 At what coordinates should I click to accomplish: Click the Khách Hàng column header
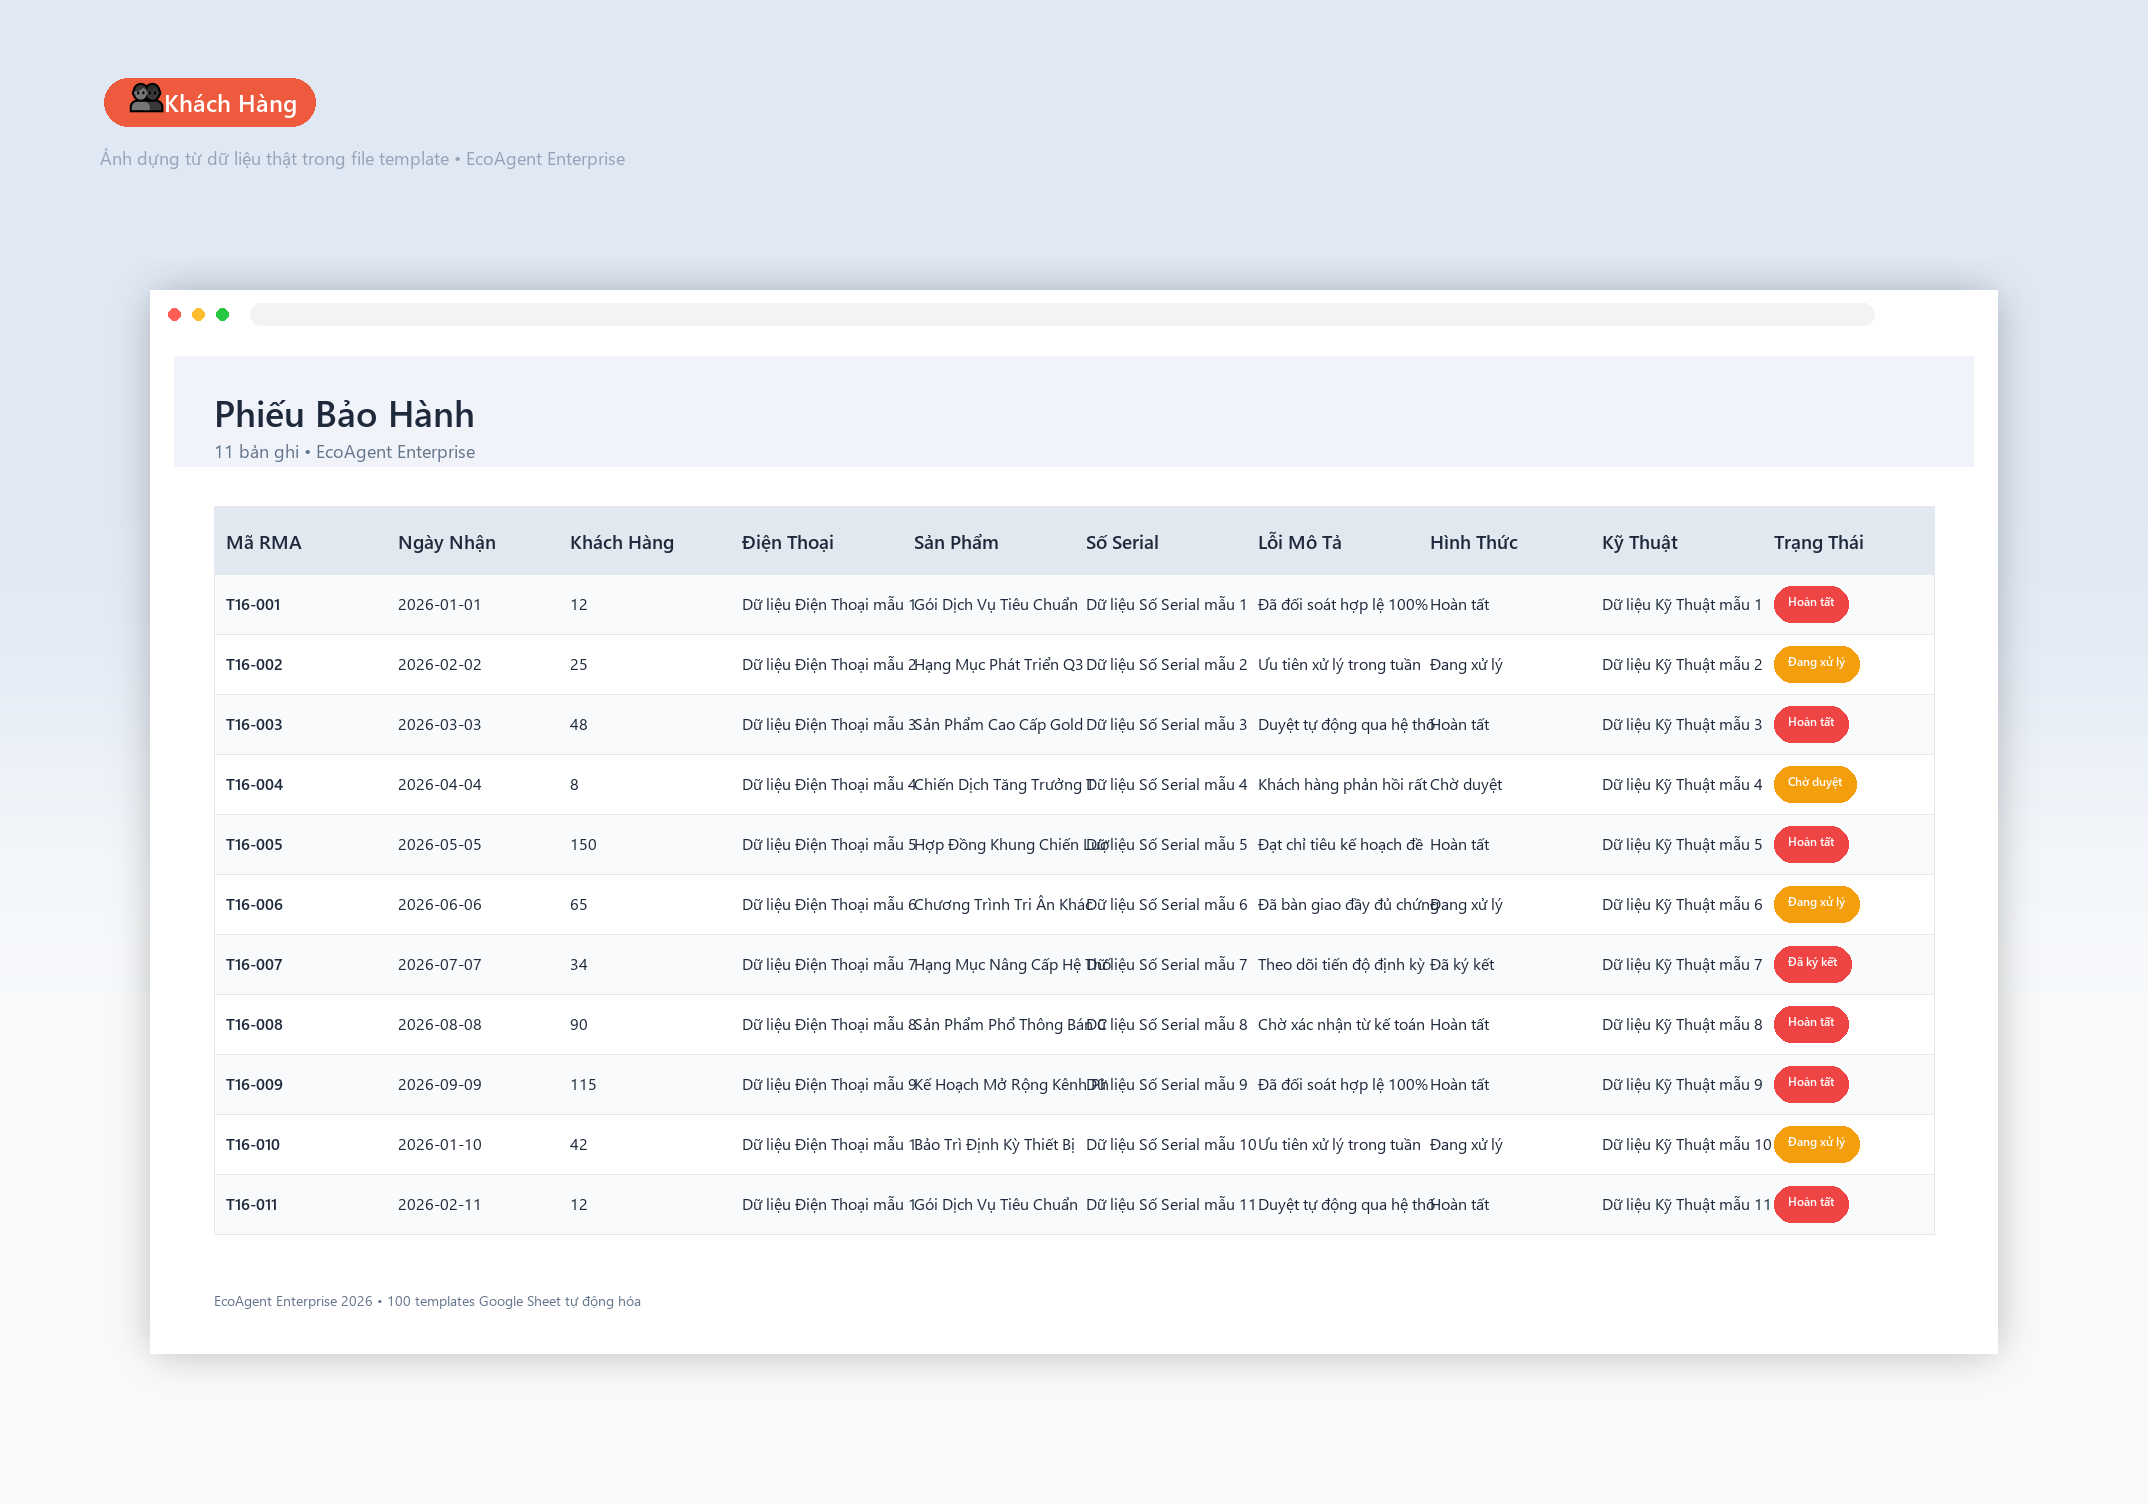pos(622,543)
